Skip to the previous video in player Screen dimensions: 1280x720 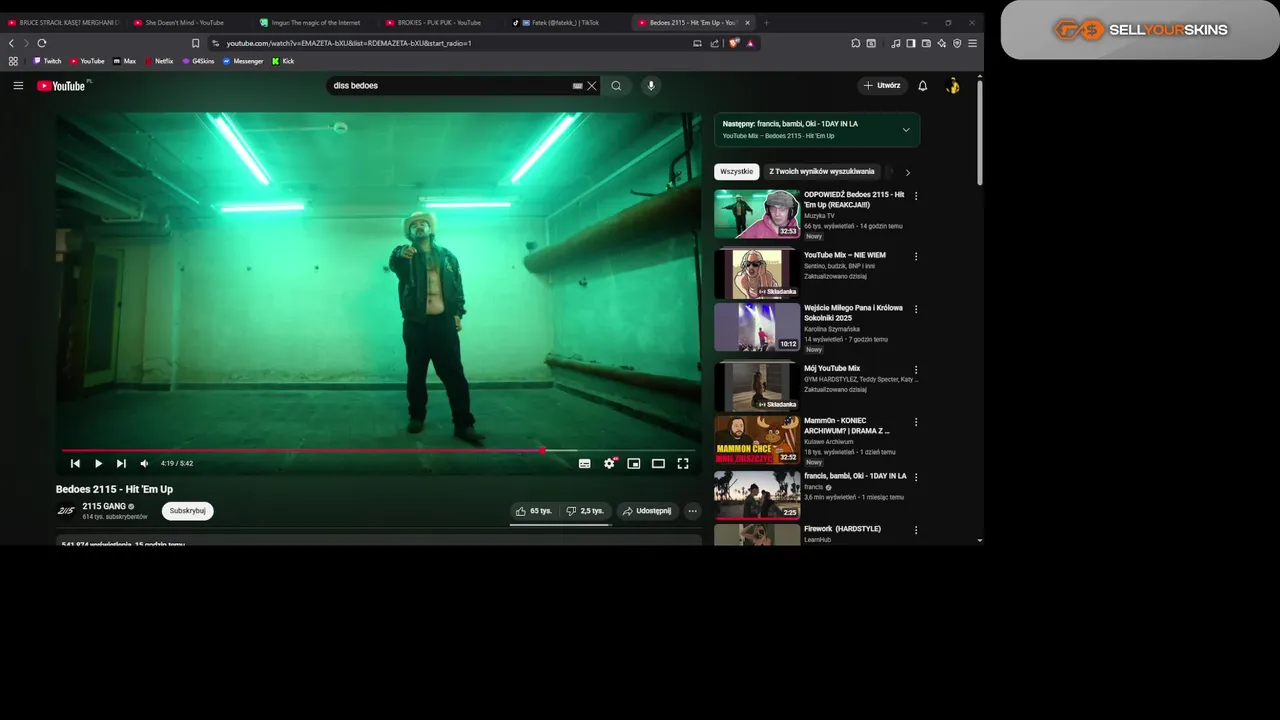(x=75, y=463)
